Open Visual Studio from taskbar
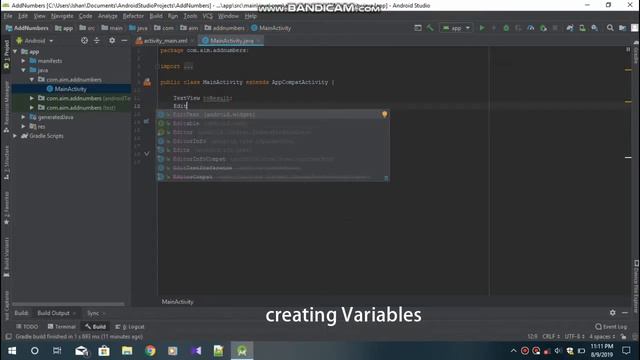The image size is (640, 360). pos(196,351)
